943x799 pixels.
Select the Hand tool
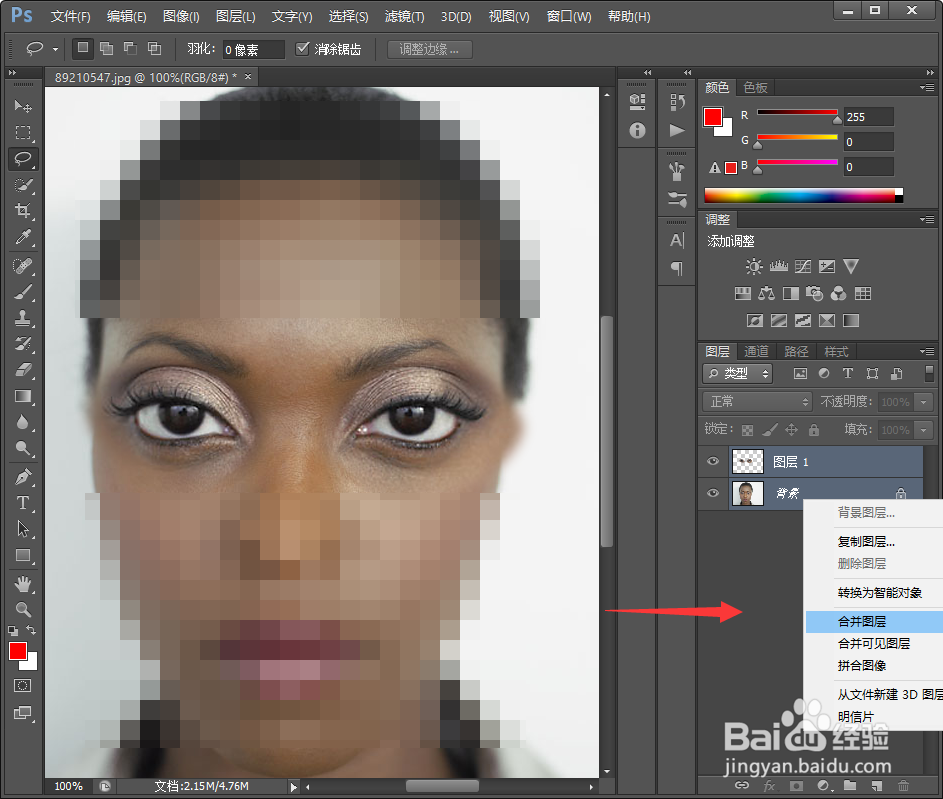23,584
